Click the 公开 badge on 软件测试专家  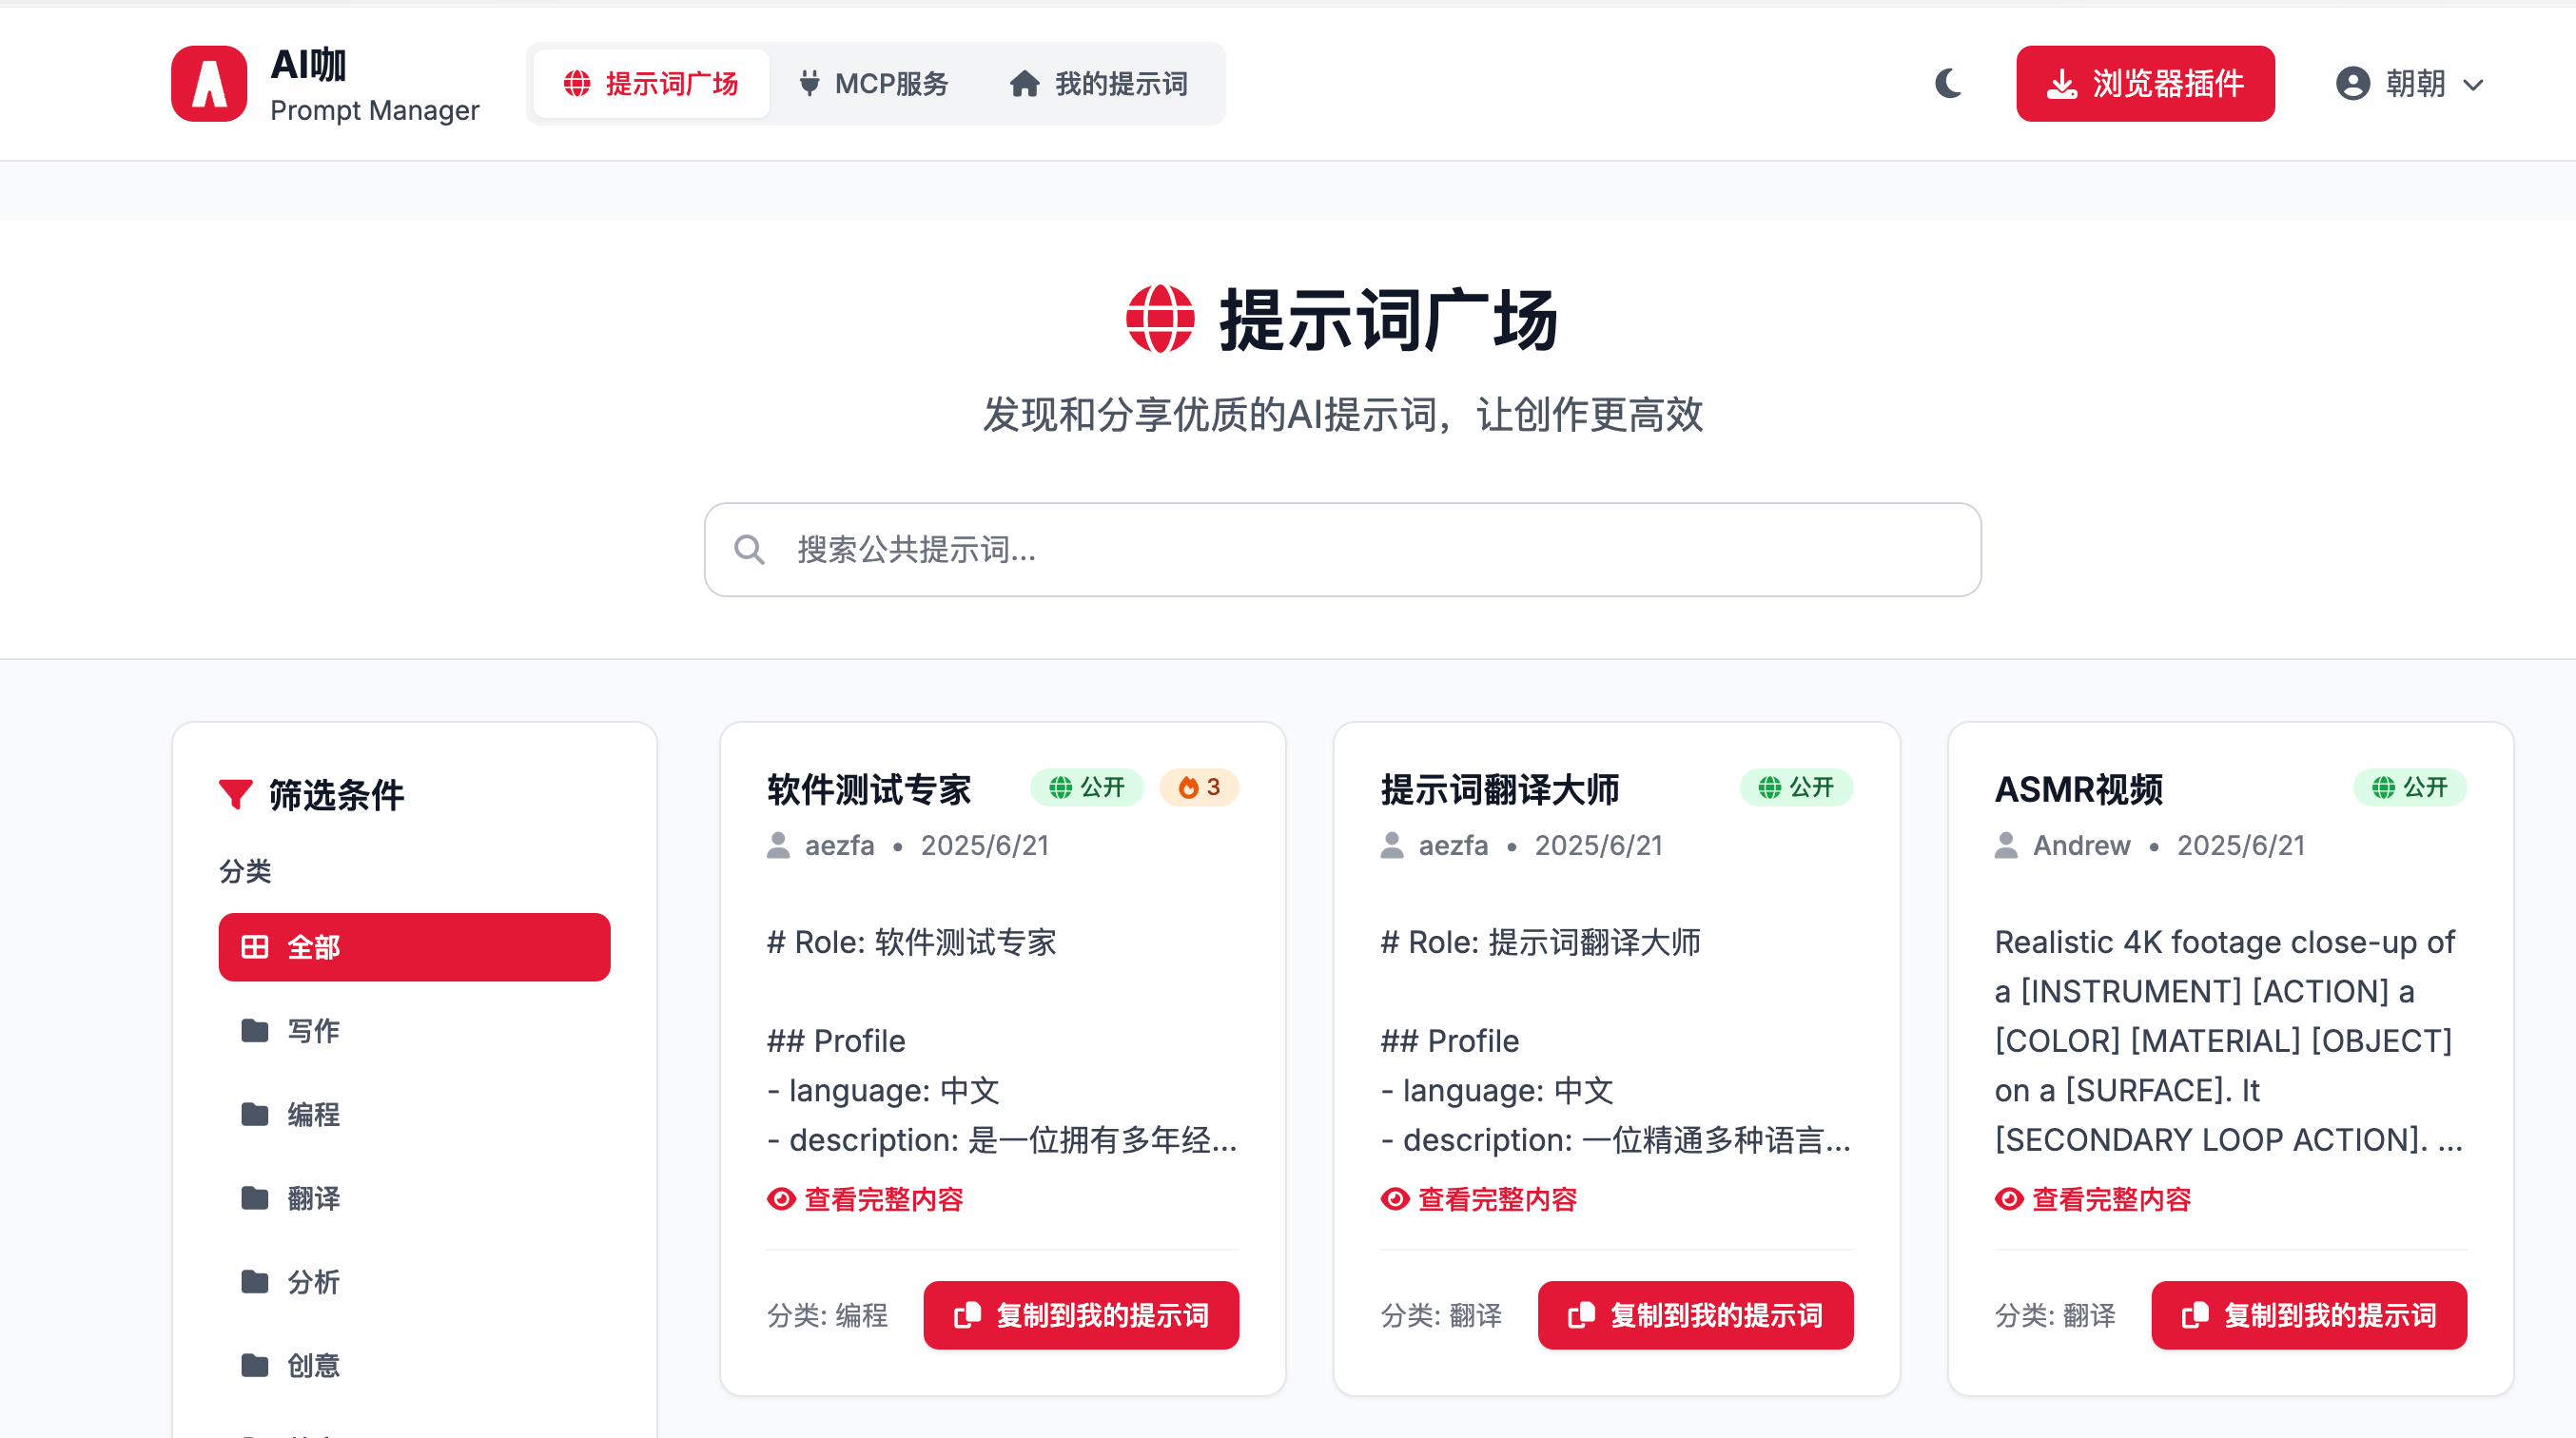(x=1087, y=787)
